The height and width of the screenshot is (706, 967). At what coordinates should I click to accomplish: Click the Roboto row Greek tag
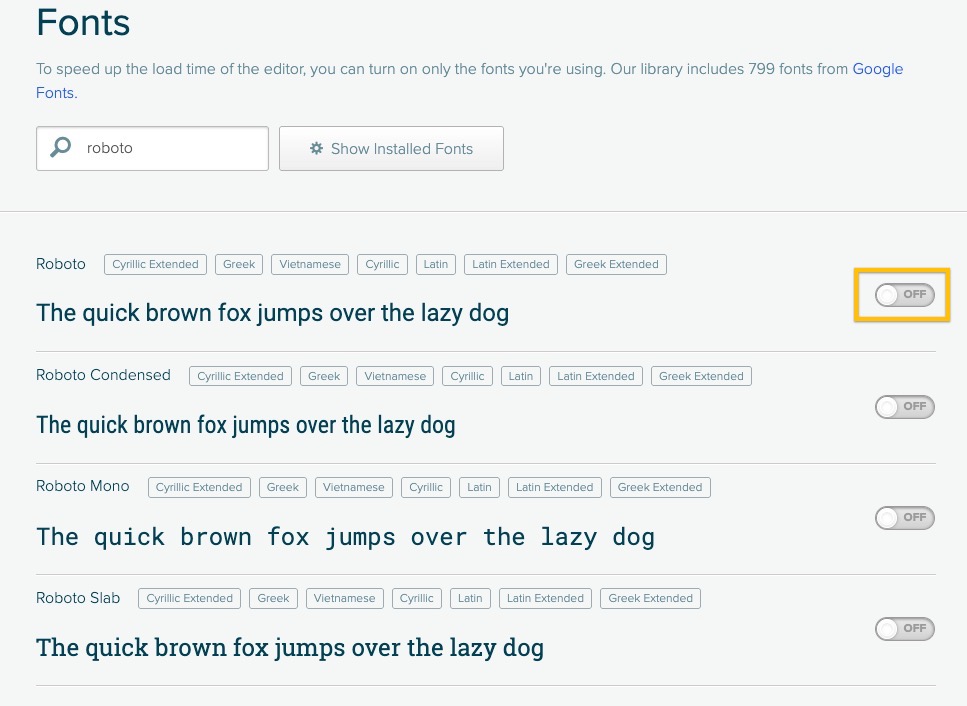click(239, 265)
